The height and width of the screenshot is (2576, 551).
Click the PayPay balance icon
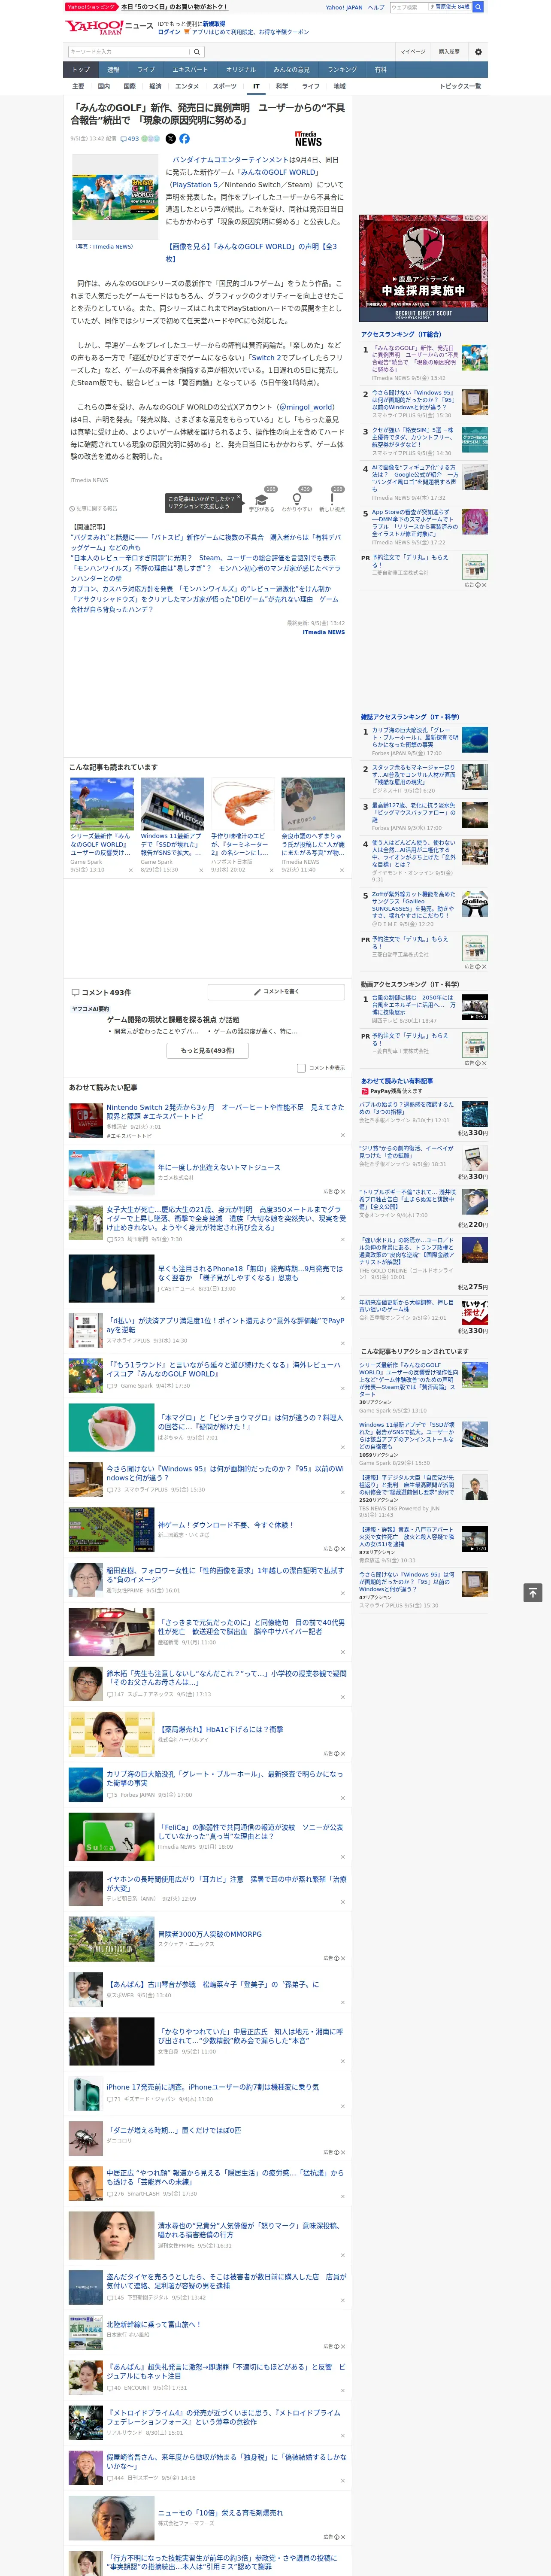click(365, 1091)
